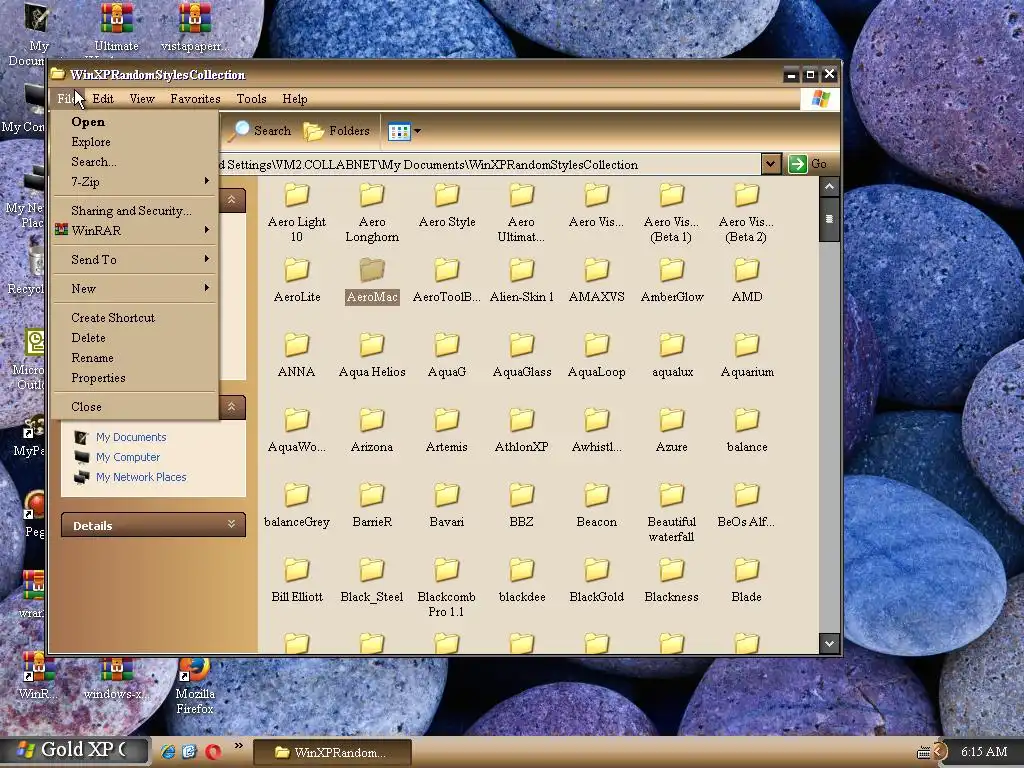Select the BlackGold folder
1024x768 pixels.
pyautogui.click(x=596, y=581)
